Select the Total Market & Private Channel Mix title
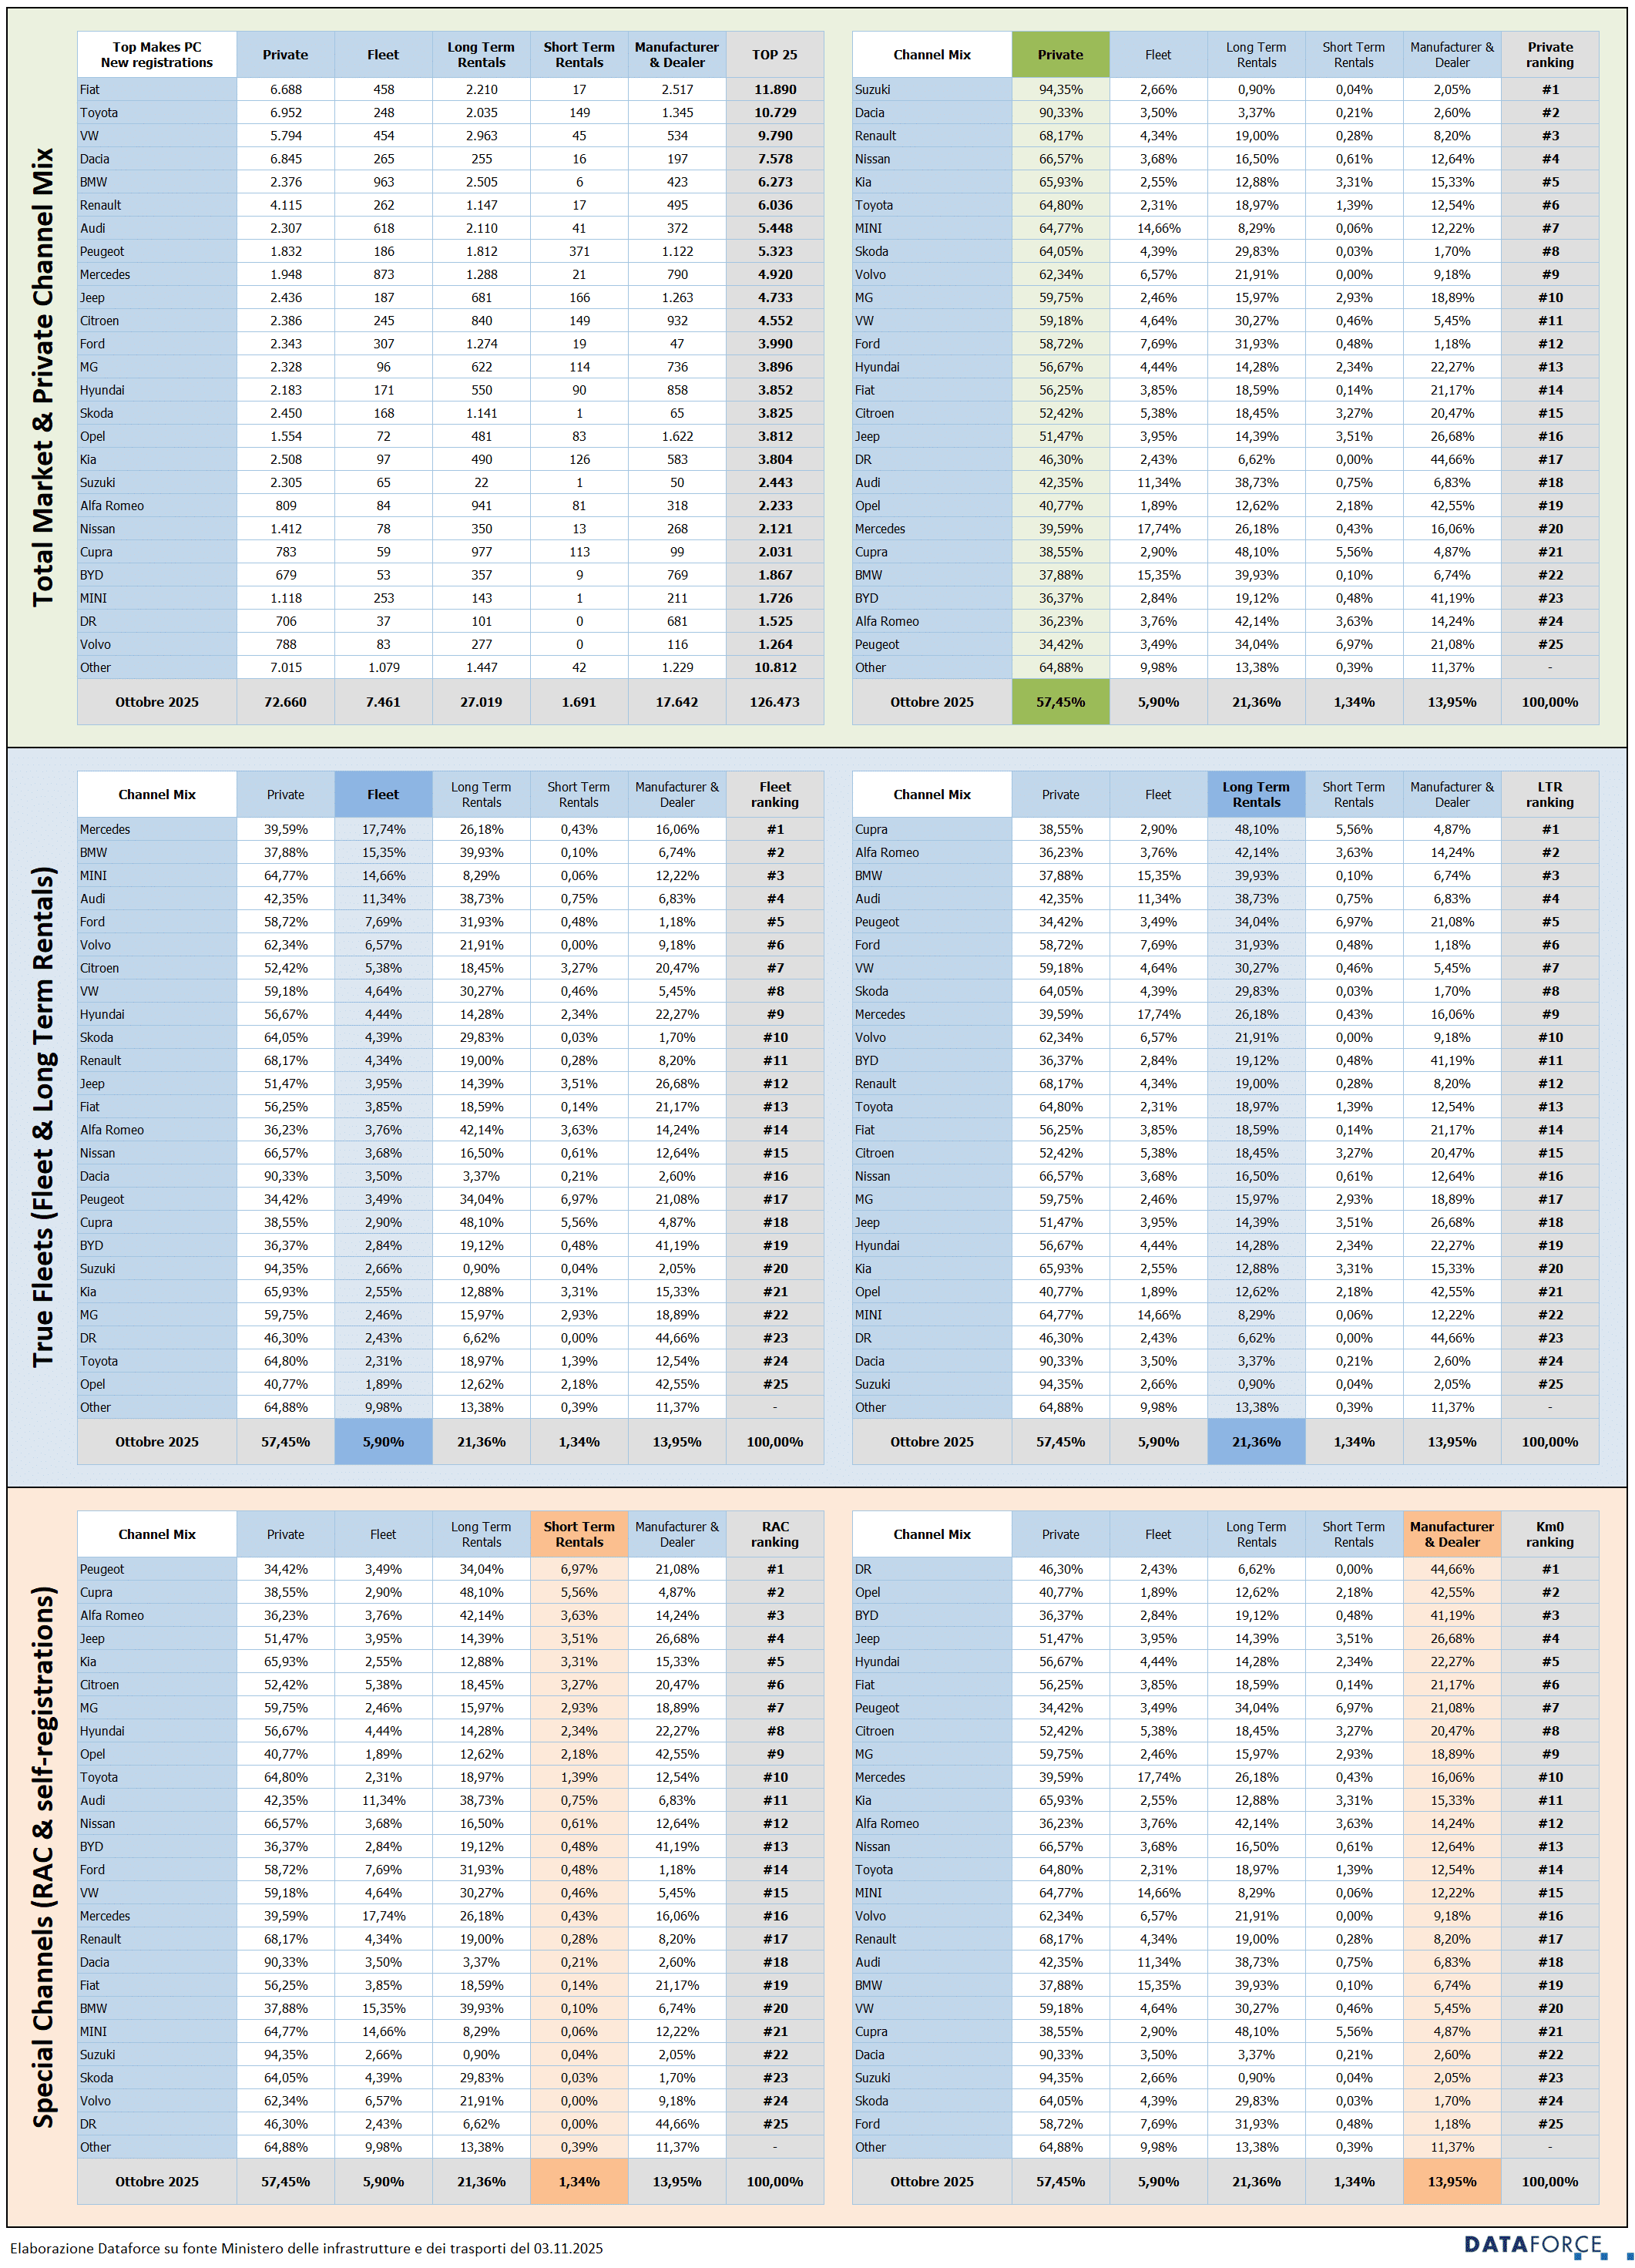 (x=42, y=377)
